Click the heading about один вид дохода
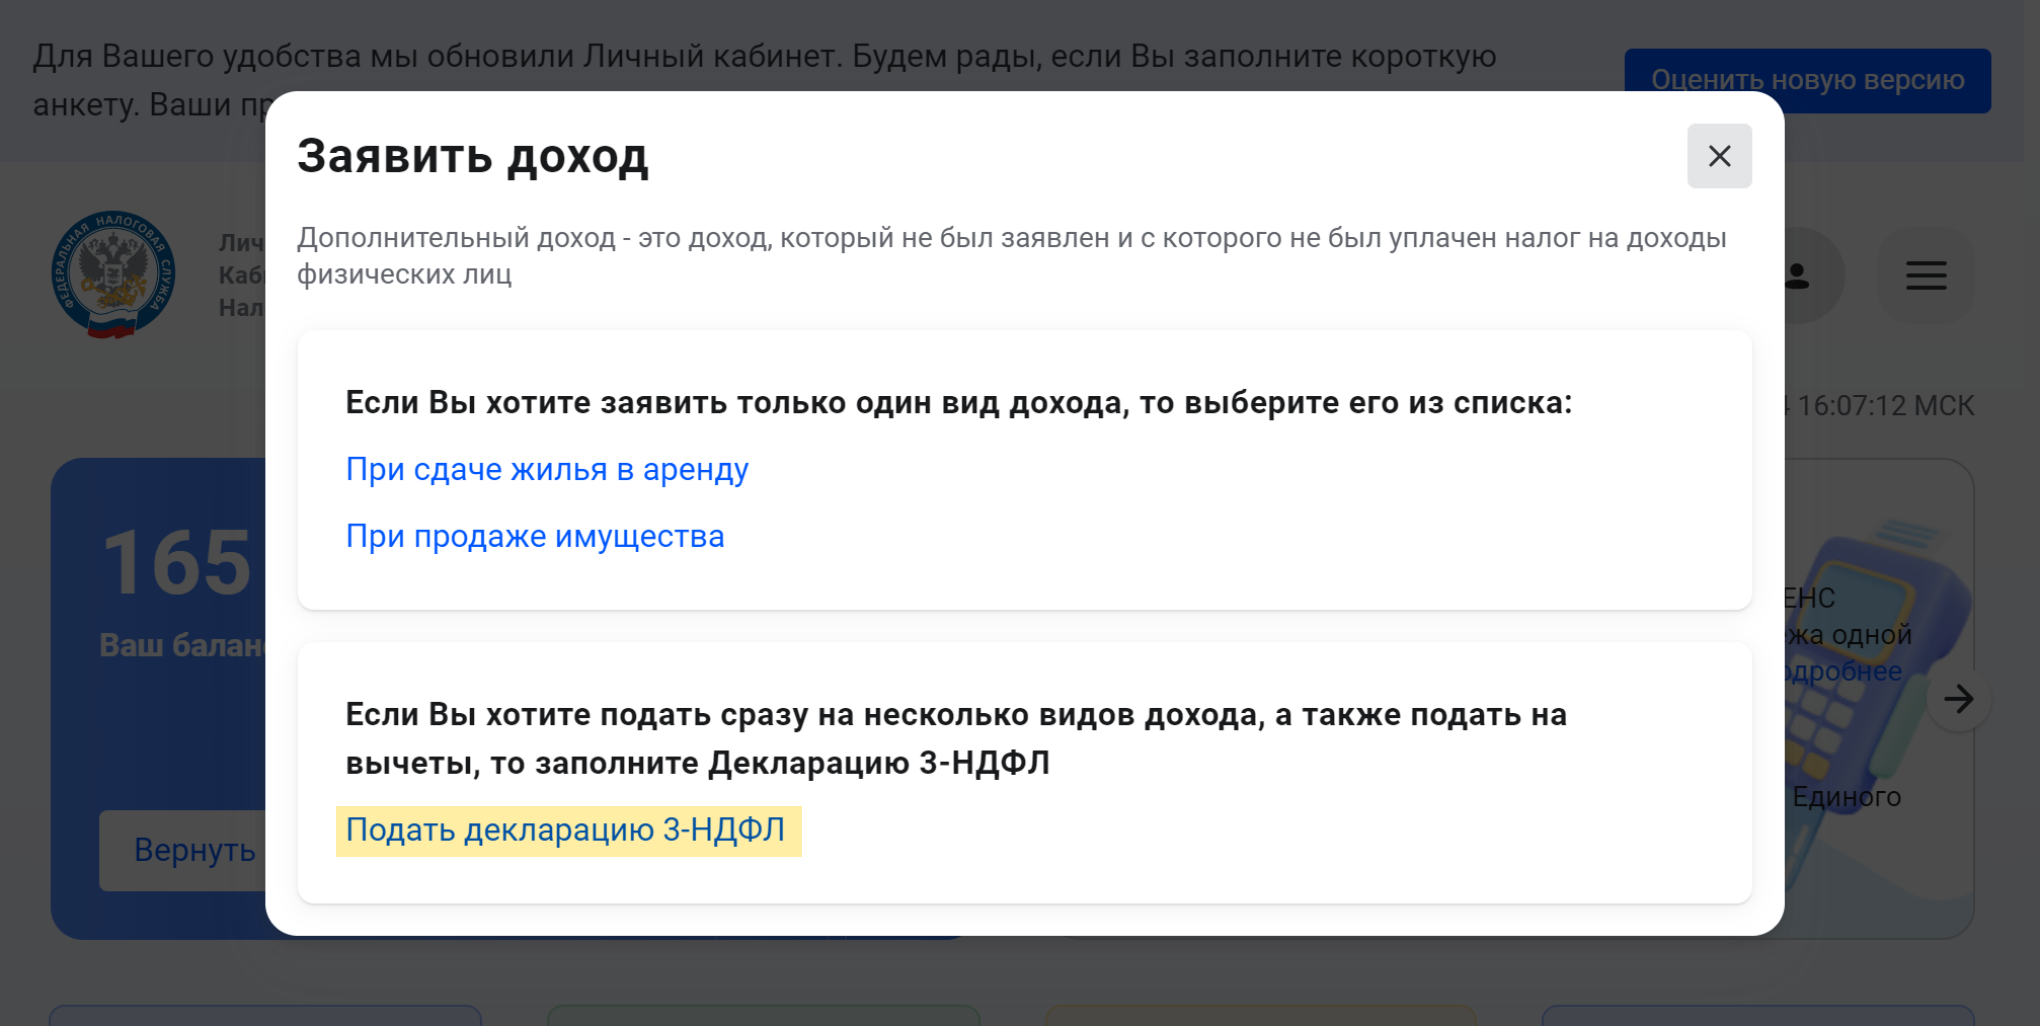 click(959, 402)
